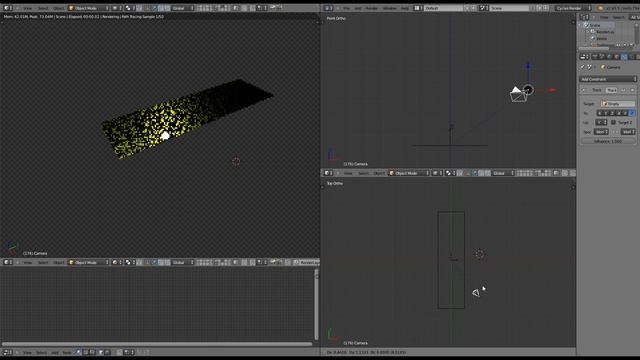This screenshot has height=360, width=640.
Task: Open Object menu below Front Ortho view
Action: pyautogui.click(x=379, y=173)
